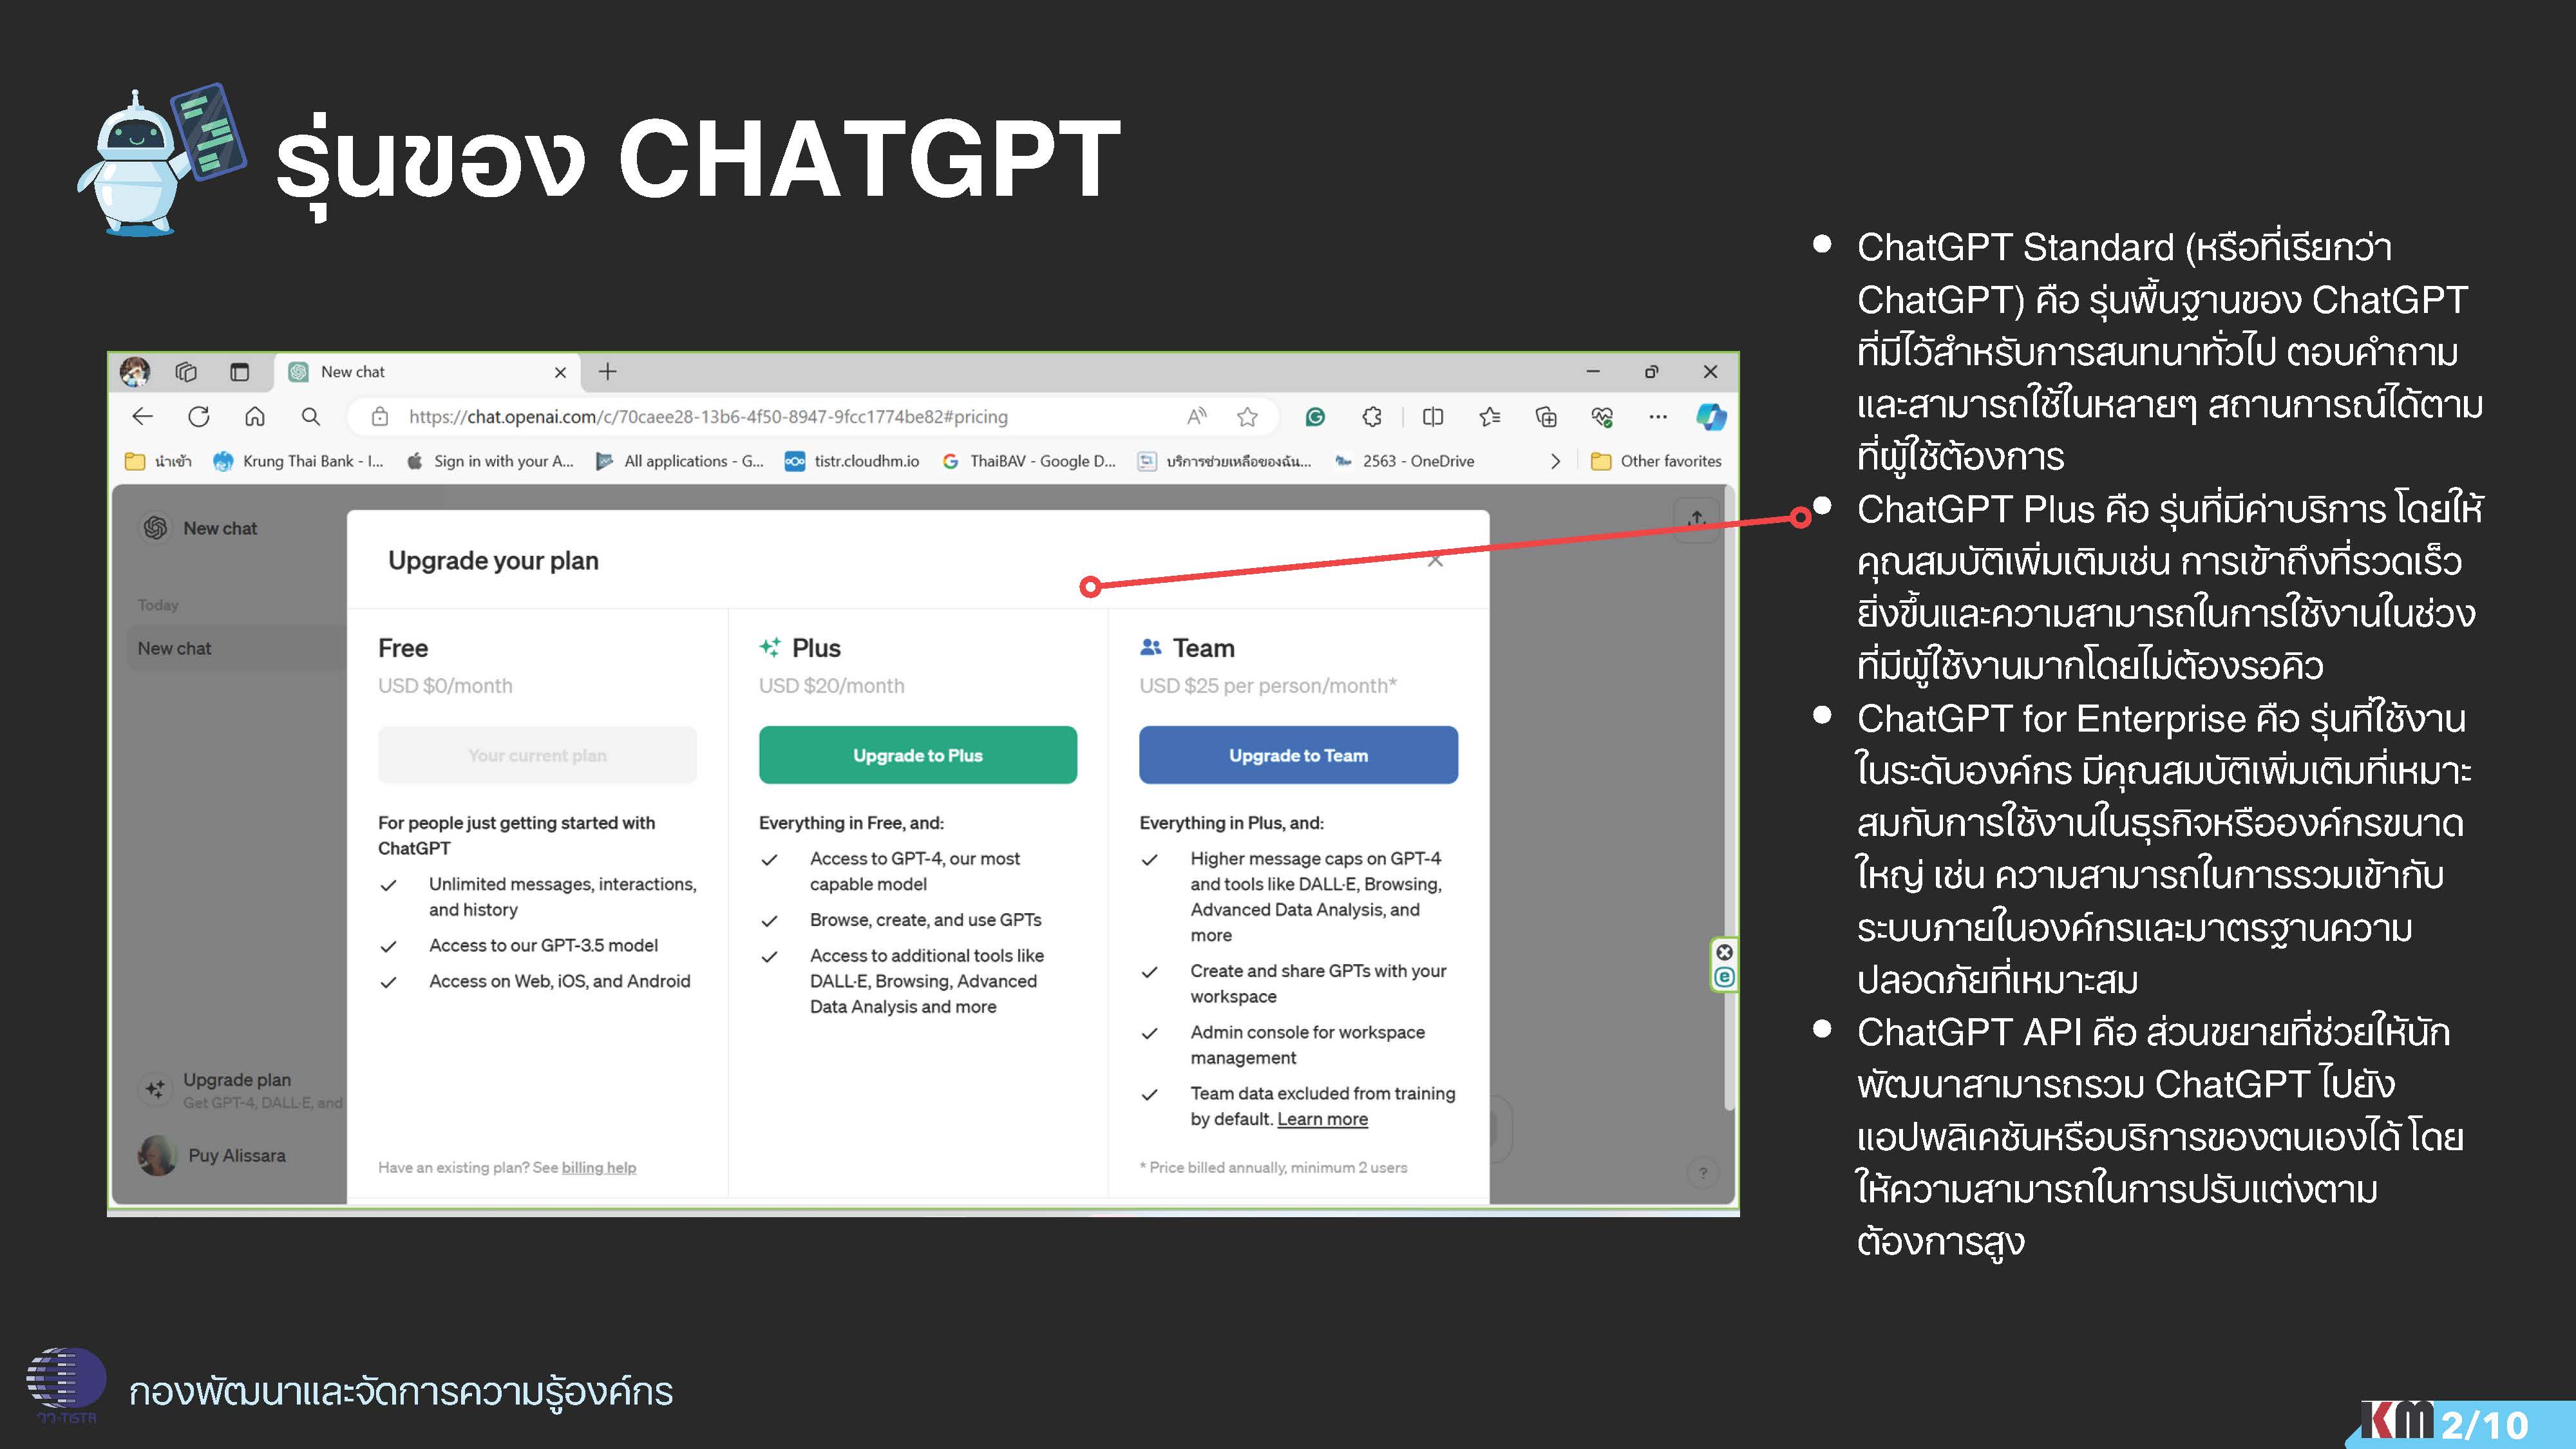
Task: Open the Copilot sidebar icon
Action: (x=1711, y=416)
